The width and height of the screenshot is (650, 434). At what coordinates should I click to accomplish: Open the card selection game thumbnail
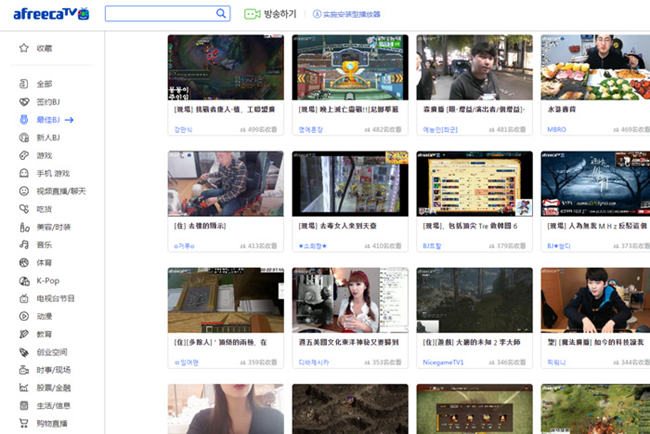click(x=474, y=409)
